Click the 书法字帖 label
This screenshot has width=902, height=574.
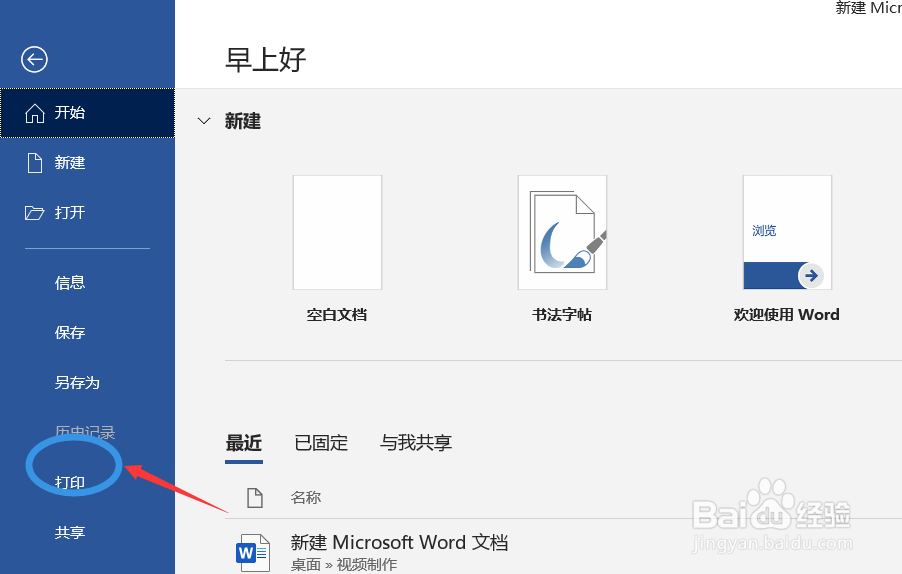point(562,315)
